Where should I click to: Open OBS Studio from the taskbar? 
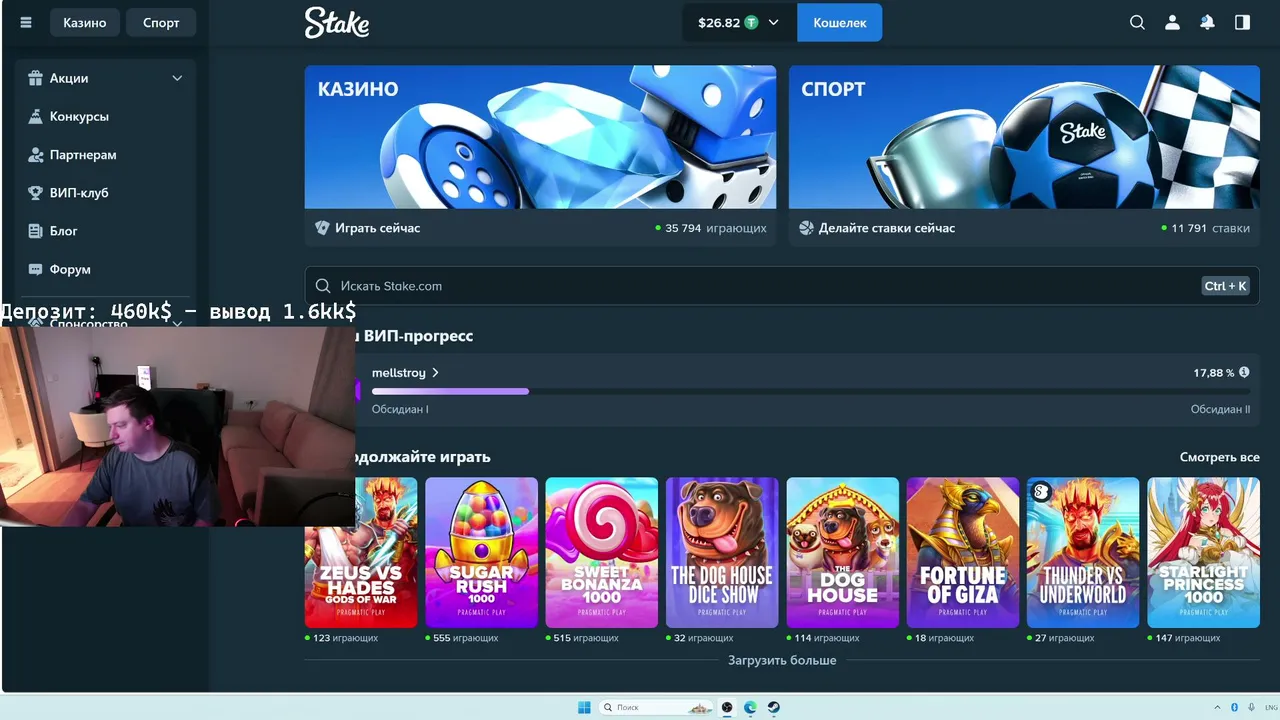click(x=727, y=707)
